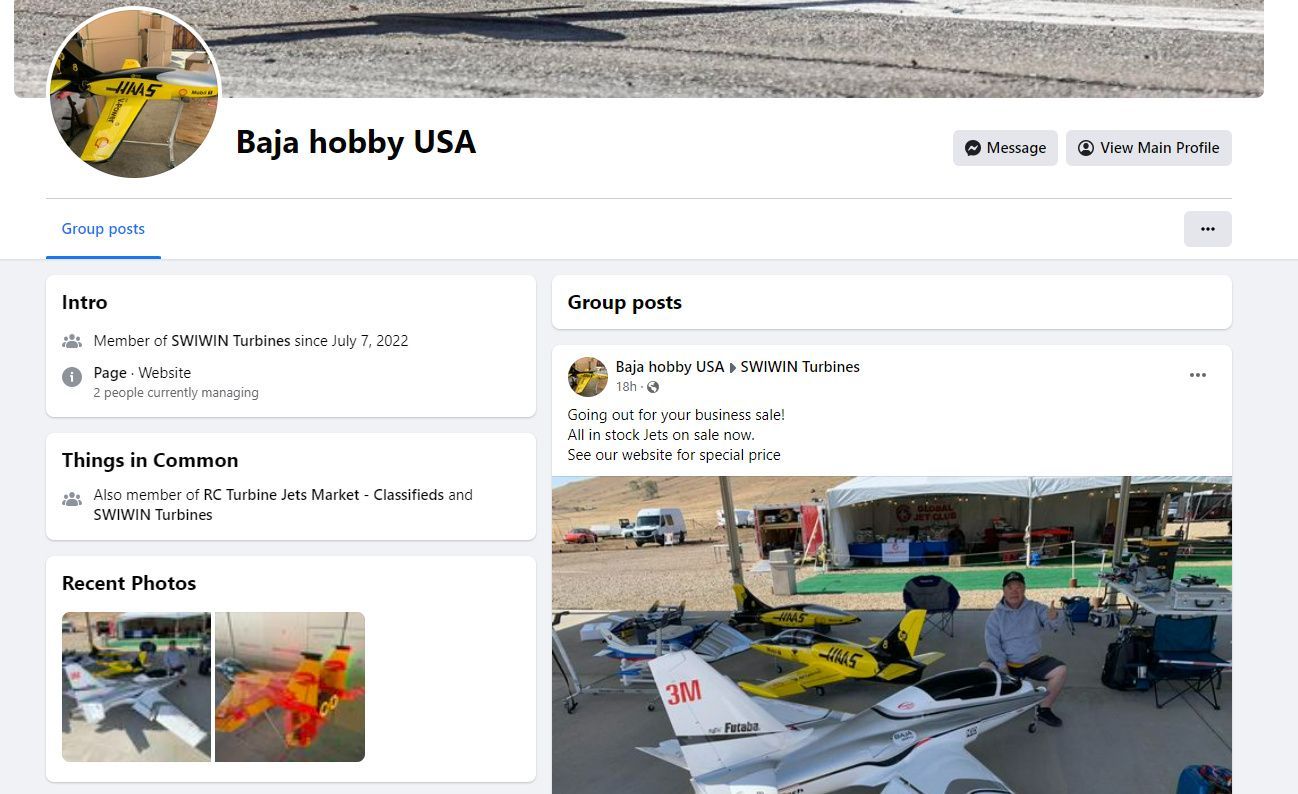The height and width of the screenshot is (794, 1298).
Task: Open first recent photo of silver jet
Action: click(136, 687)
